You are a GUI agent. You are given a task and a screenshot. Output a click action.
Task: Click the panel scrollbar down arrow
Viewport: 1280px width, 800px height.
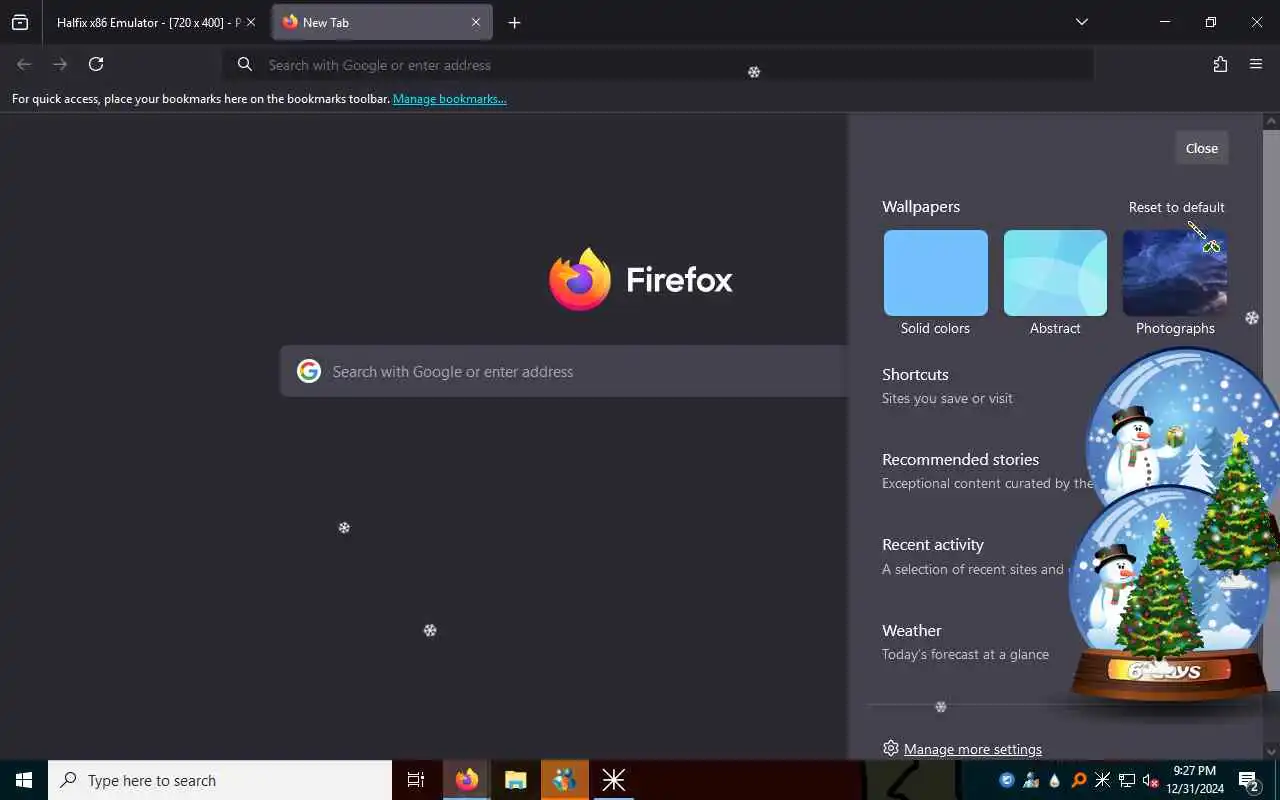(1271, 751)
